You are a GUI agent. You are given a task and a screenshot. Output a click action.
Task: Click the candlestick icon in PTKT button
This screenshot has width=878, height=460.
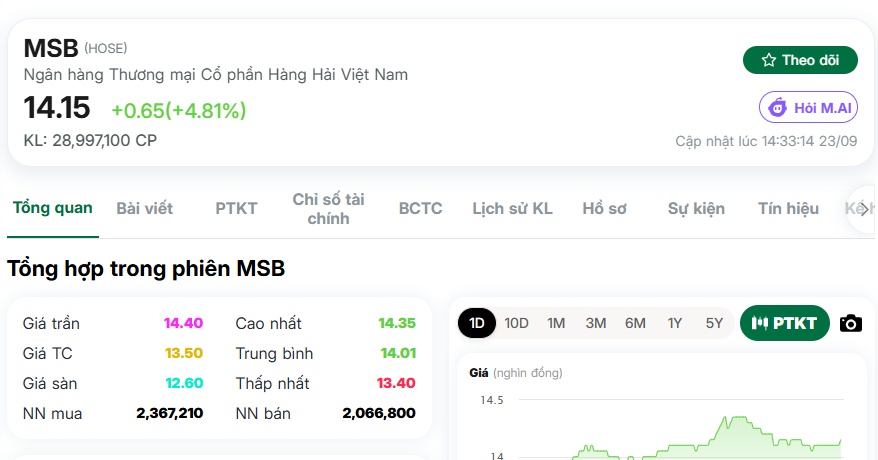(760, 323)
